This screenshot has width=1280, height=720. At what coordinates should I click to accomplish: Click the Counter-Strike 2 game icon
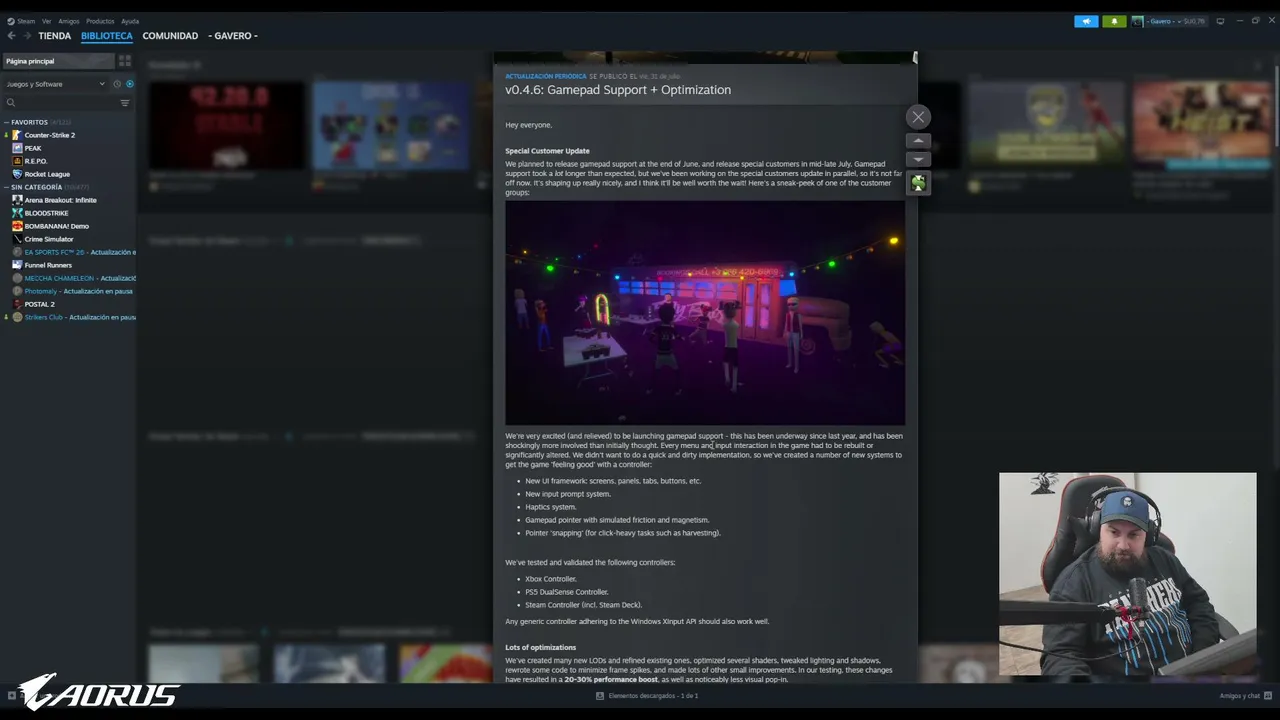[17, 135]
